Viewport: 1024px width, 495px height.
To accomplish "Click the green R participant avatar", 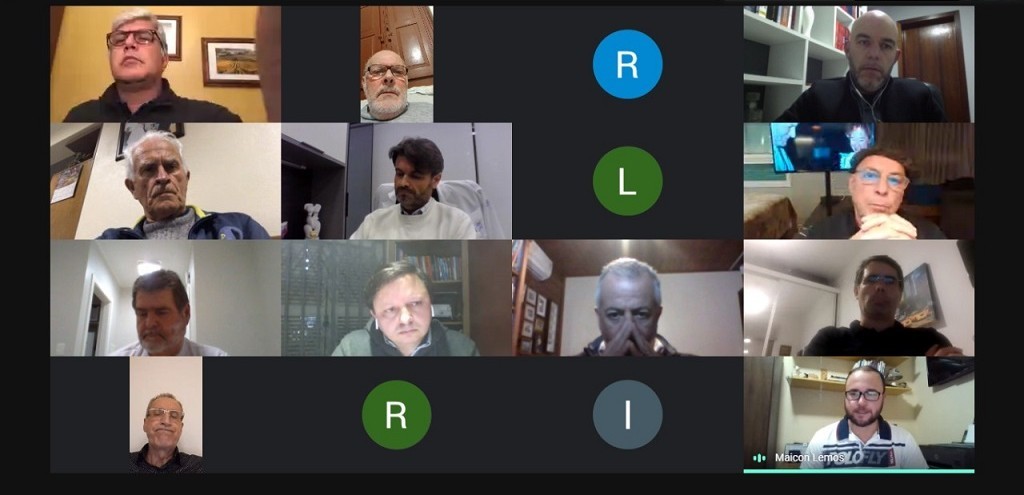I will point(396,415).
